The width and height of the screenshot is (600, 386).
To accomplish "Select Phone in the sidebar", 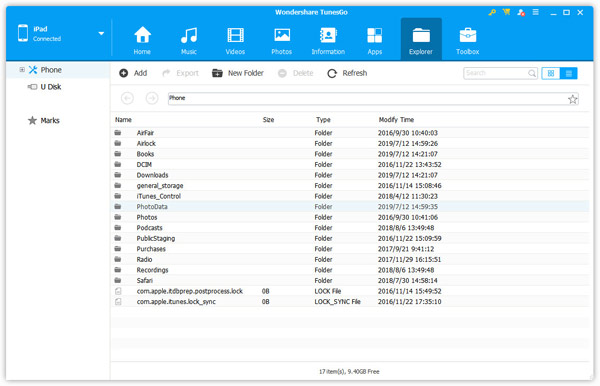I will pos(51,70).
